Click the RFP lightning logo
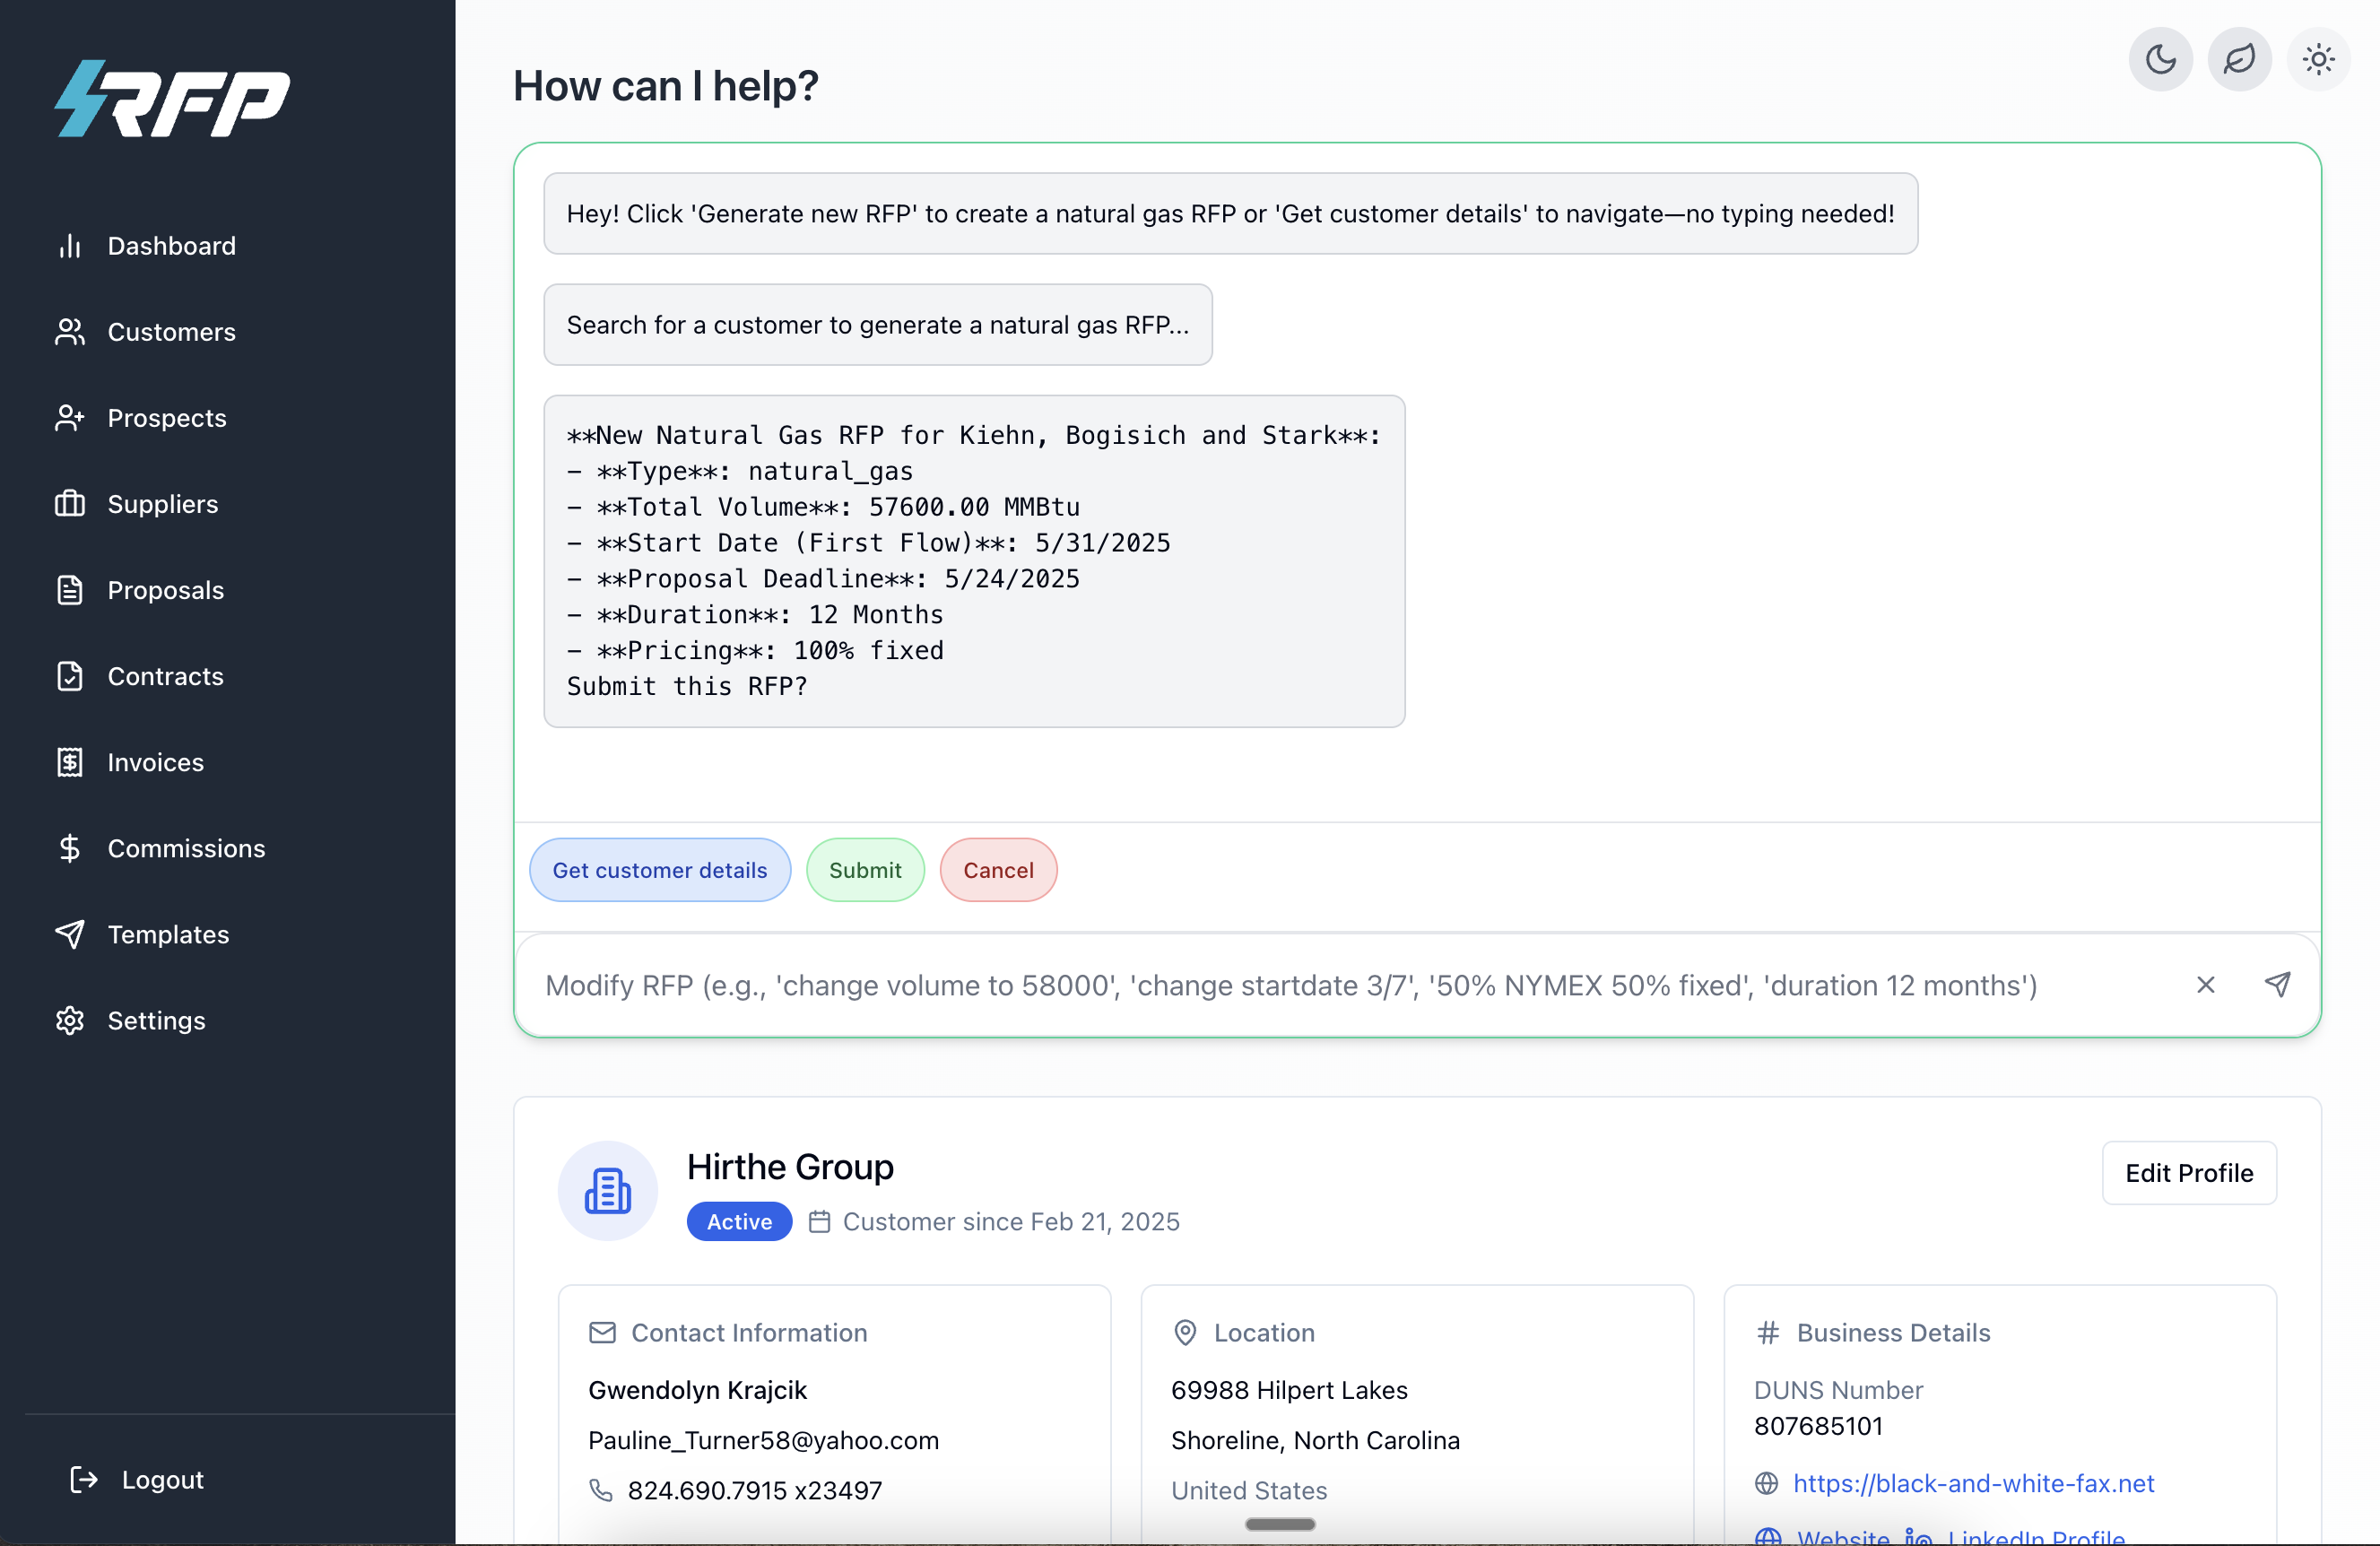This screenshot has width=2380, height=1546. click(x=172, y=98)
